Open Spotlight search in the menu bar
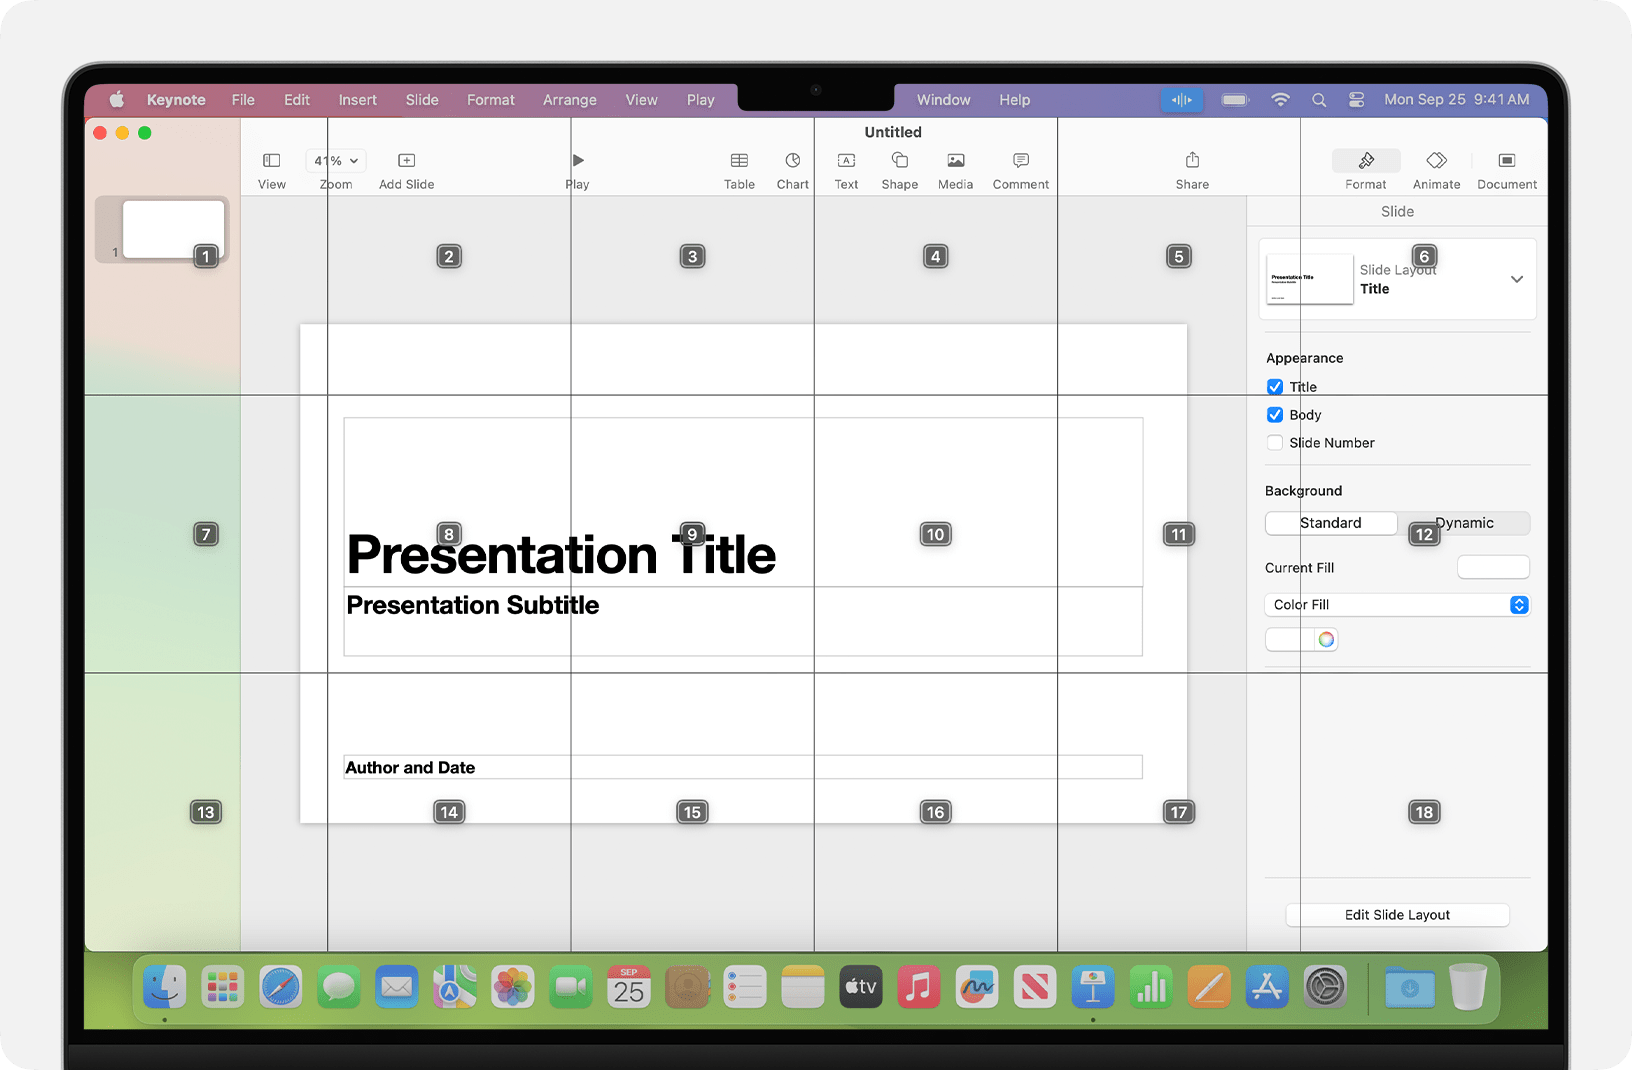The image size is (1632, 1070). tap(1319, 100)
